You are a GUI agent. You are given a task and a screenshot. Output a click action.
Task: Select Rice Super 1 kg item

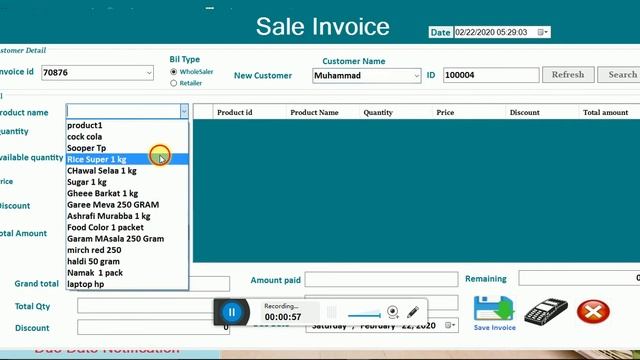click(127, 159)
